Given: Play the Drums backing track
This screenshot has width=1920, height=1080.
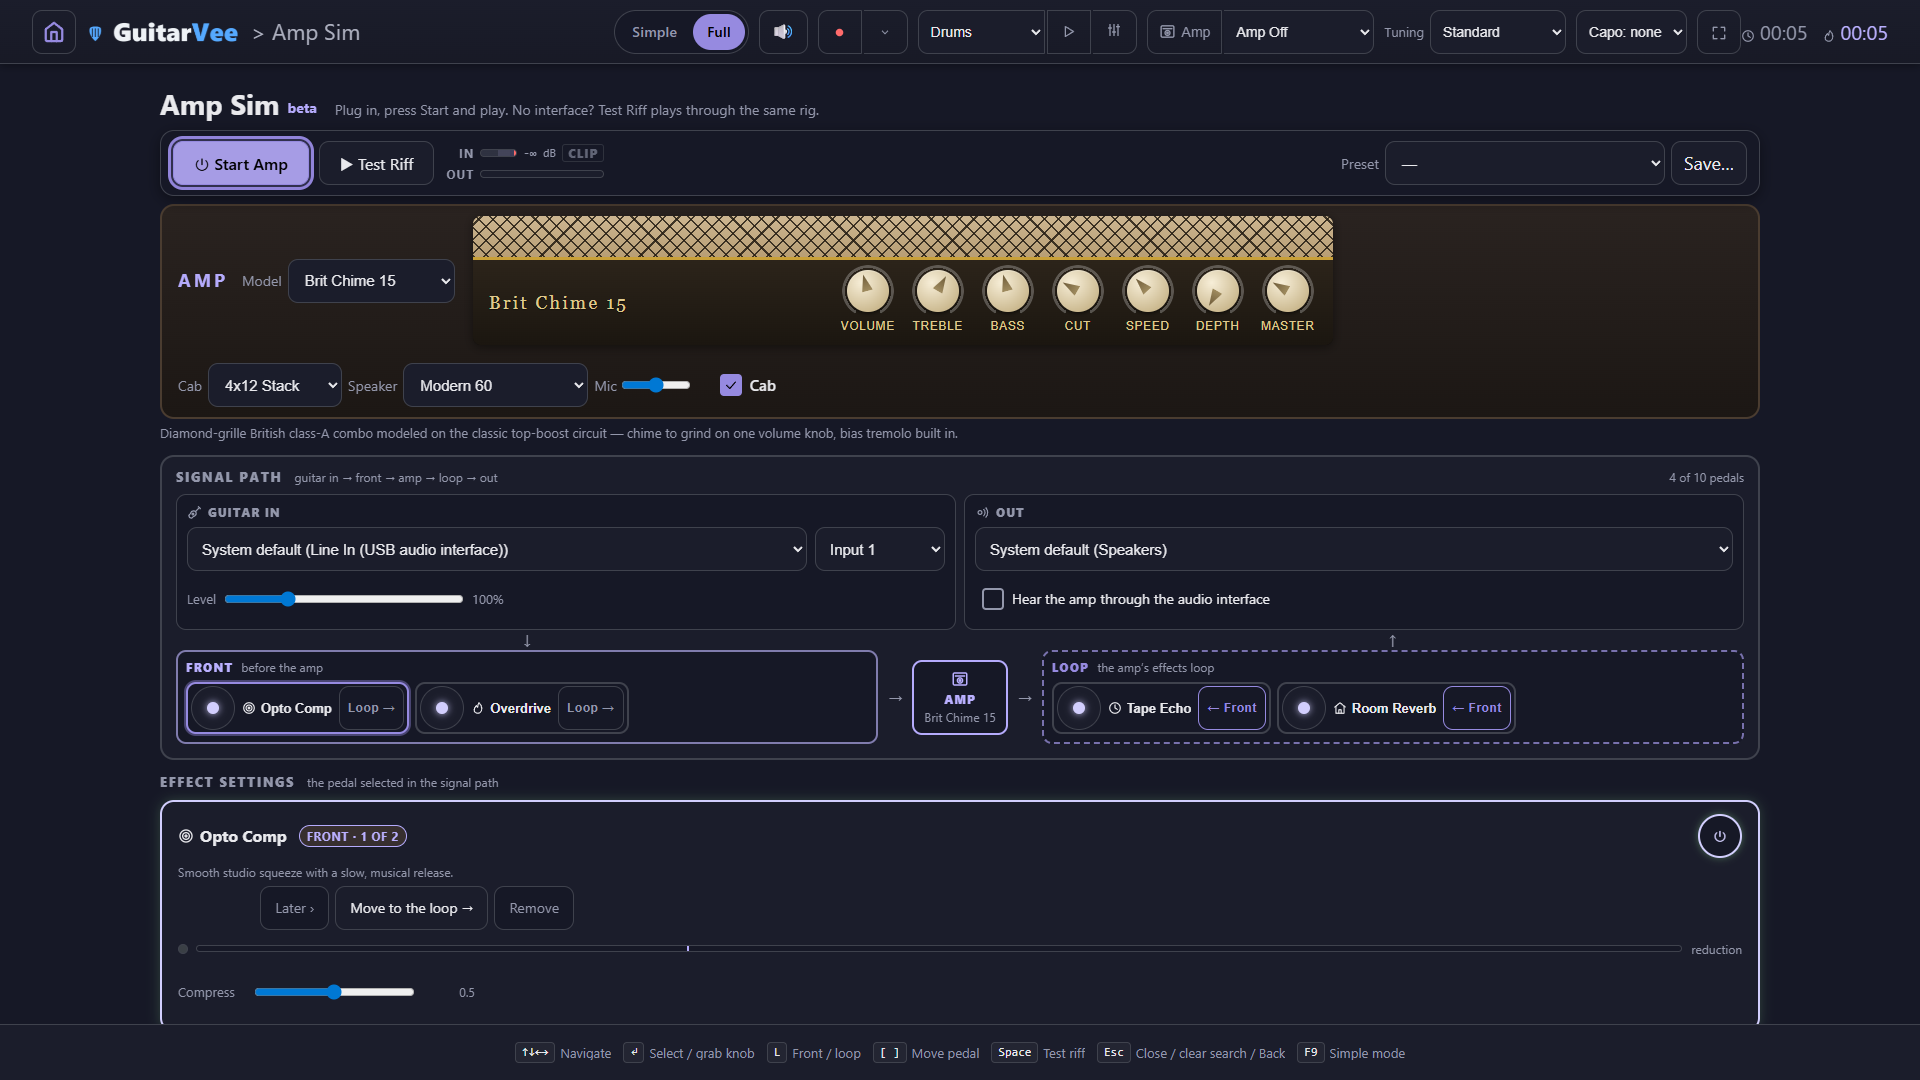Looking at the screenshot, I should pos(1069,32).
